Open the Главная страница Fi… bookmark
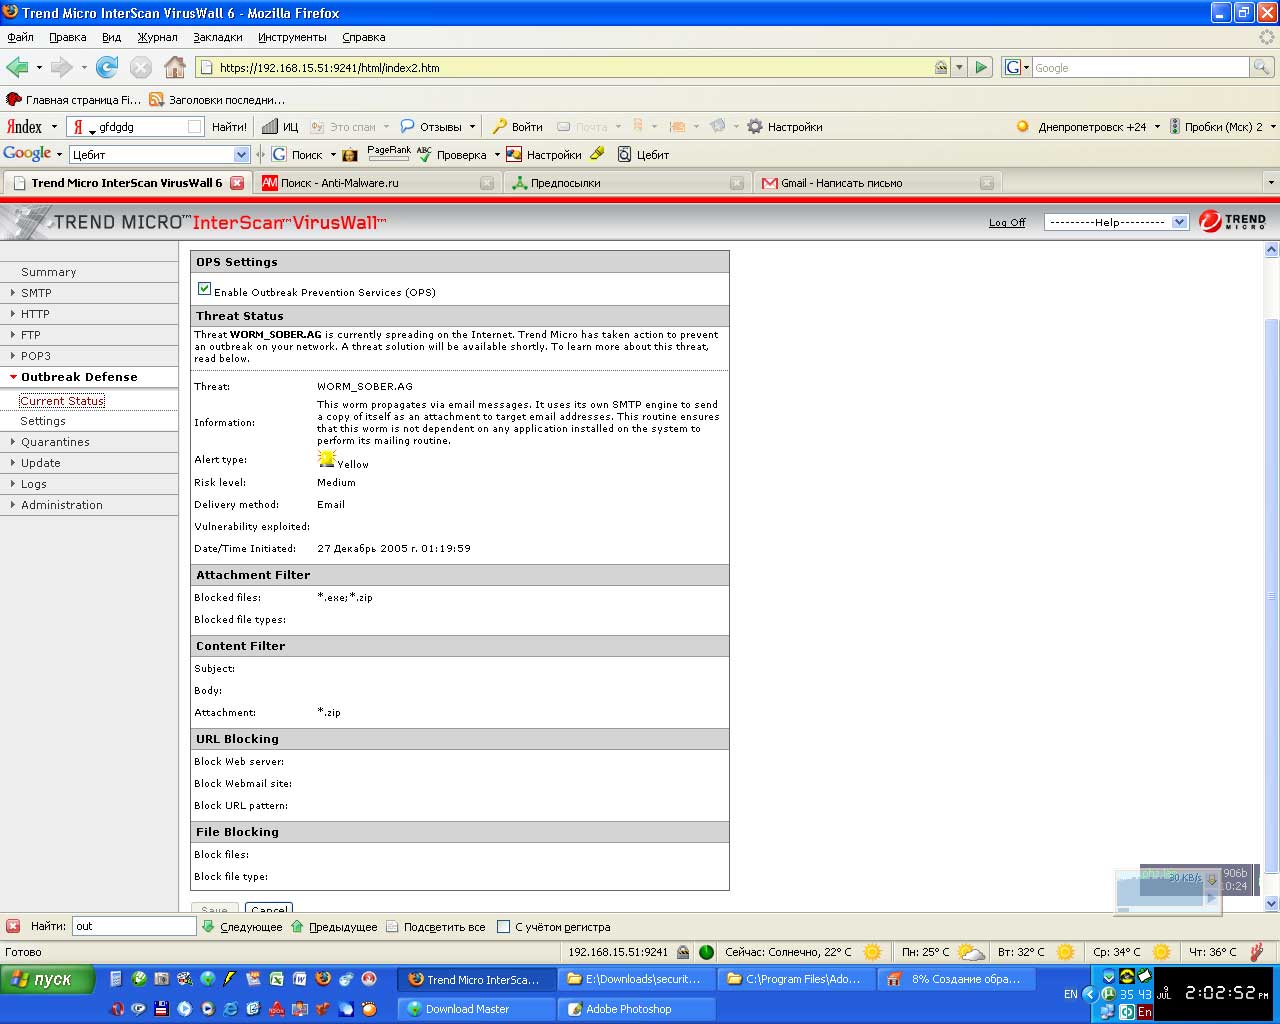The image size is (1280, 1024). (74, 100)
